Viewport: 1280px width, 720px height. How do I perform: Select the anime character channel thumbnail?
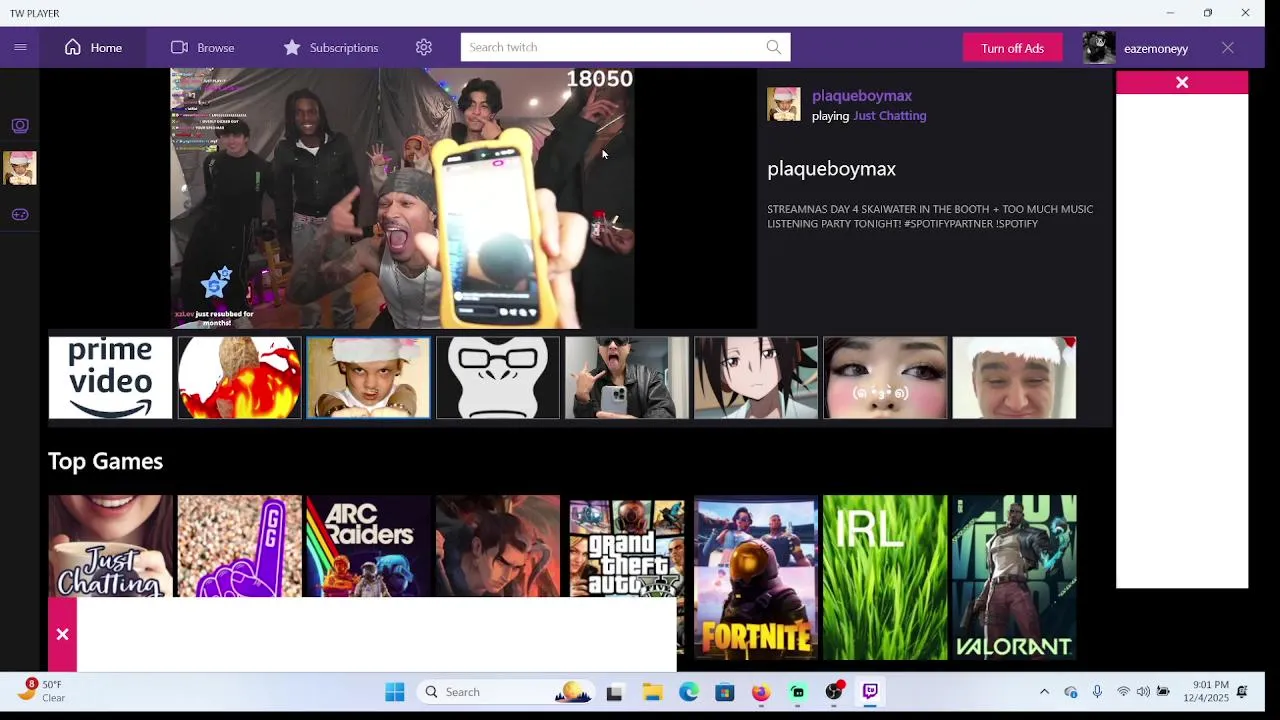click(x=755, y=378)
